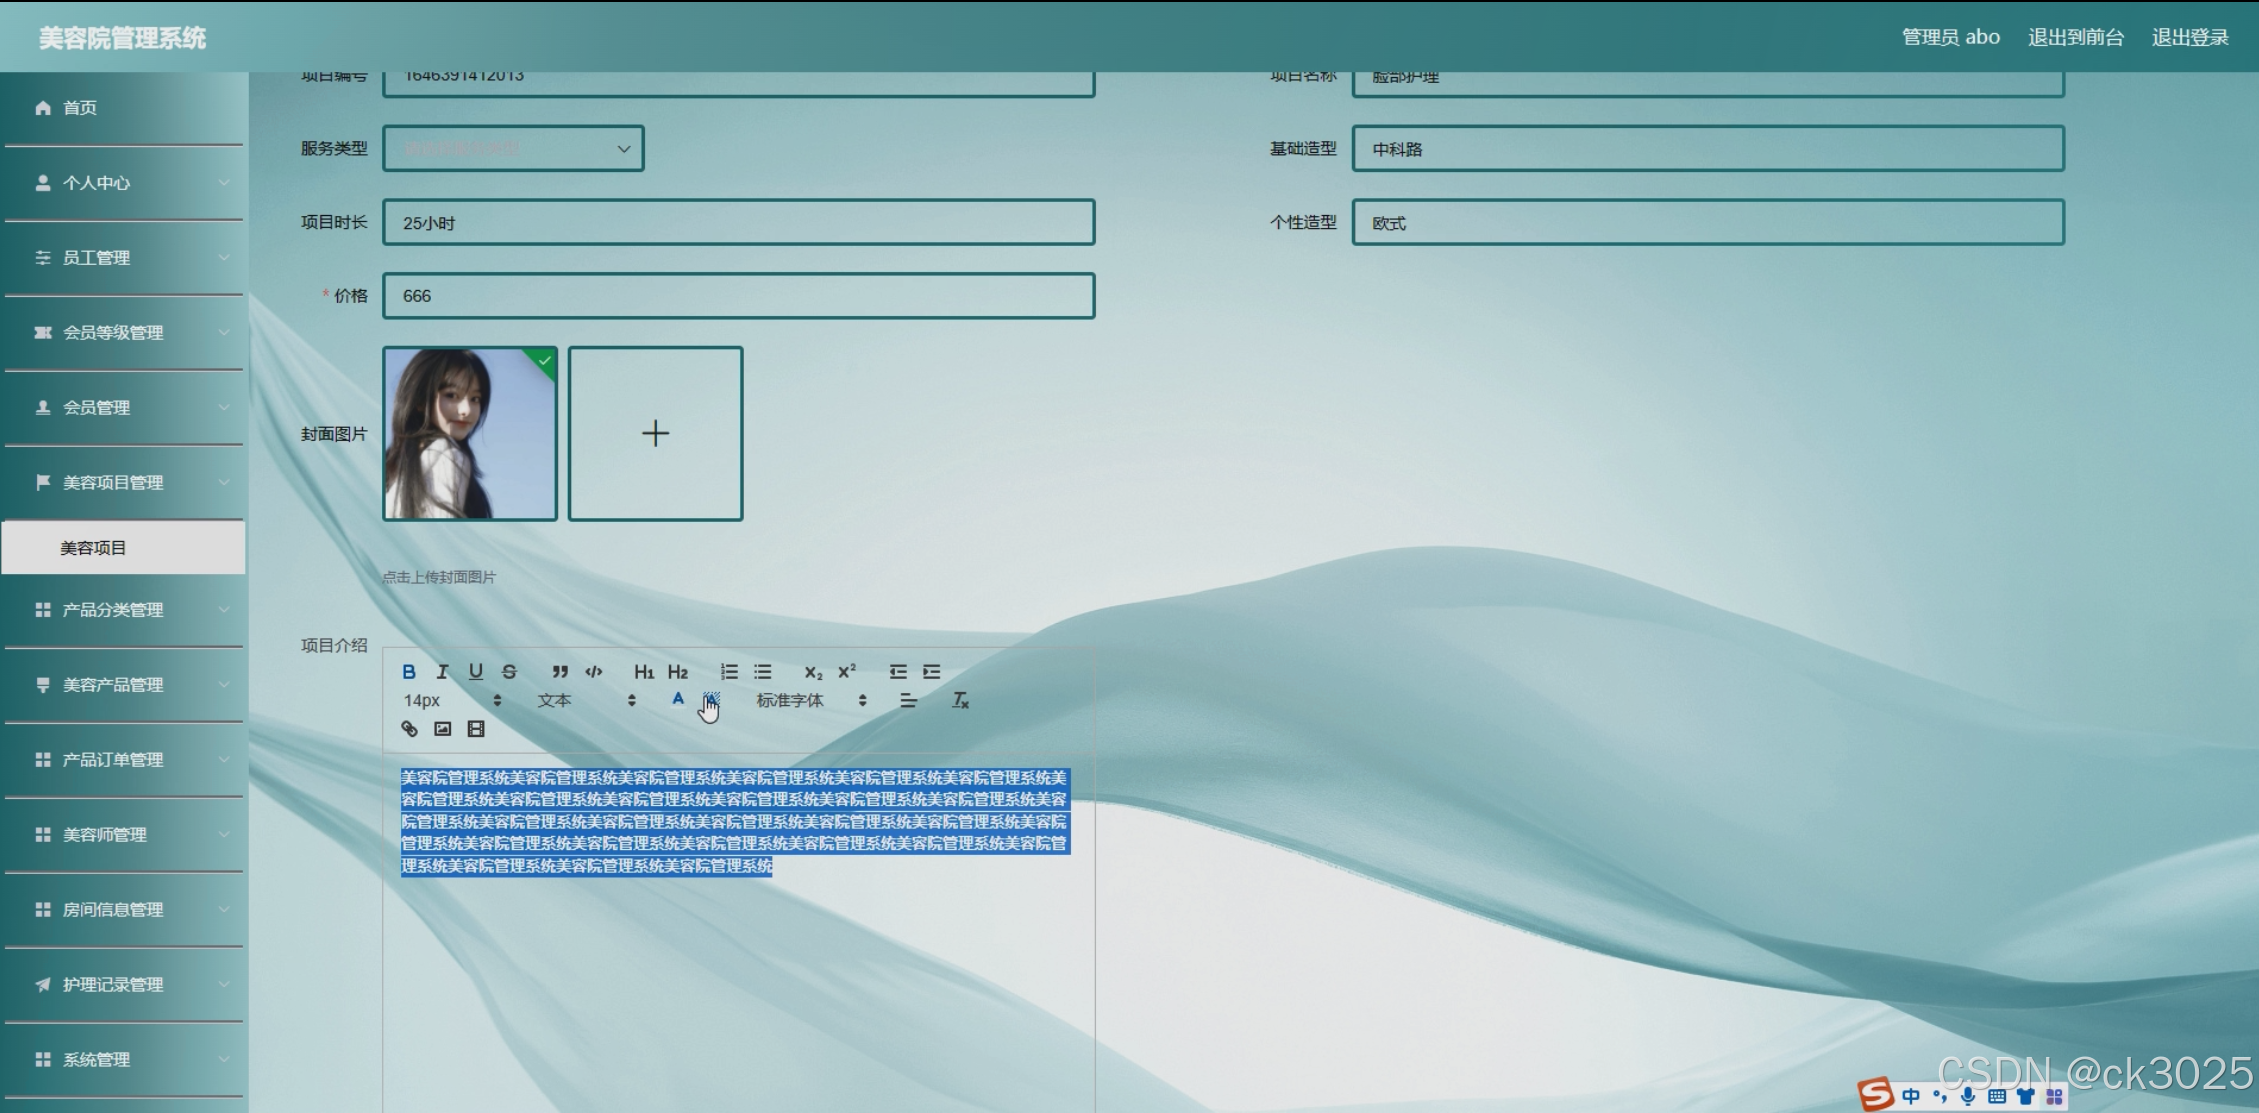
Task: Toggle bold formatting
Action: pyautogui.click(x=409, y=672)
